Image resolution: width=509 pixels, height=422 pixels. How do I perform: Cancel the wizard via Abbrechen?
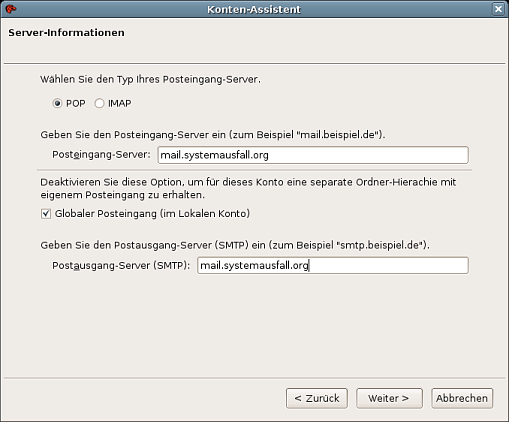(x=462, y=398)
